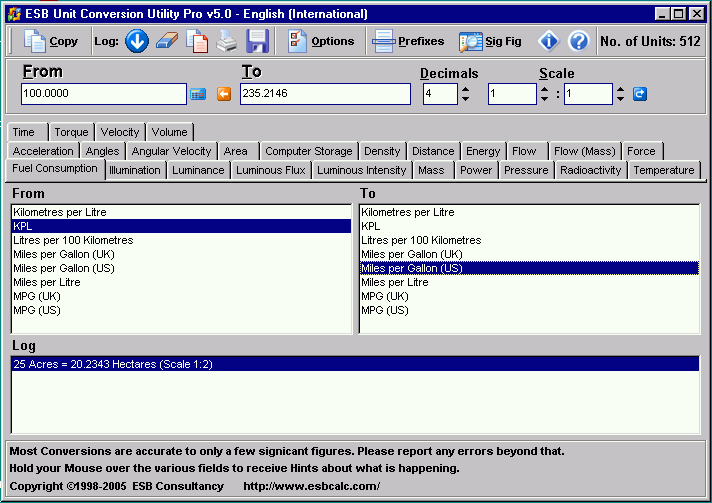Open the Force tab
712x503 pixels.
pos(641,151)
